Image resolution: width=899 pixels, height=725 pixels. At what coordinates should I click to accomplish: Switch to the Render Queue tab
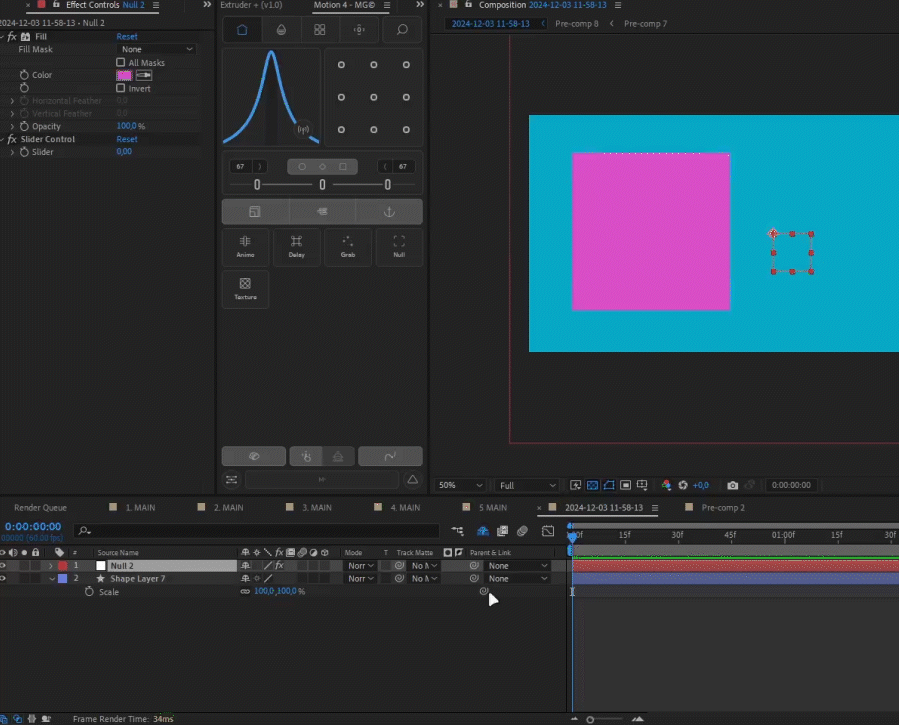point(40,508)
